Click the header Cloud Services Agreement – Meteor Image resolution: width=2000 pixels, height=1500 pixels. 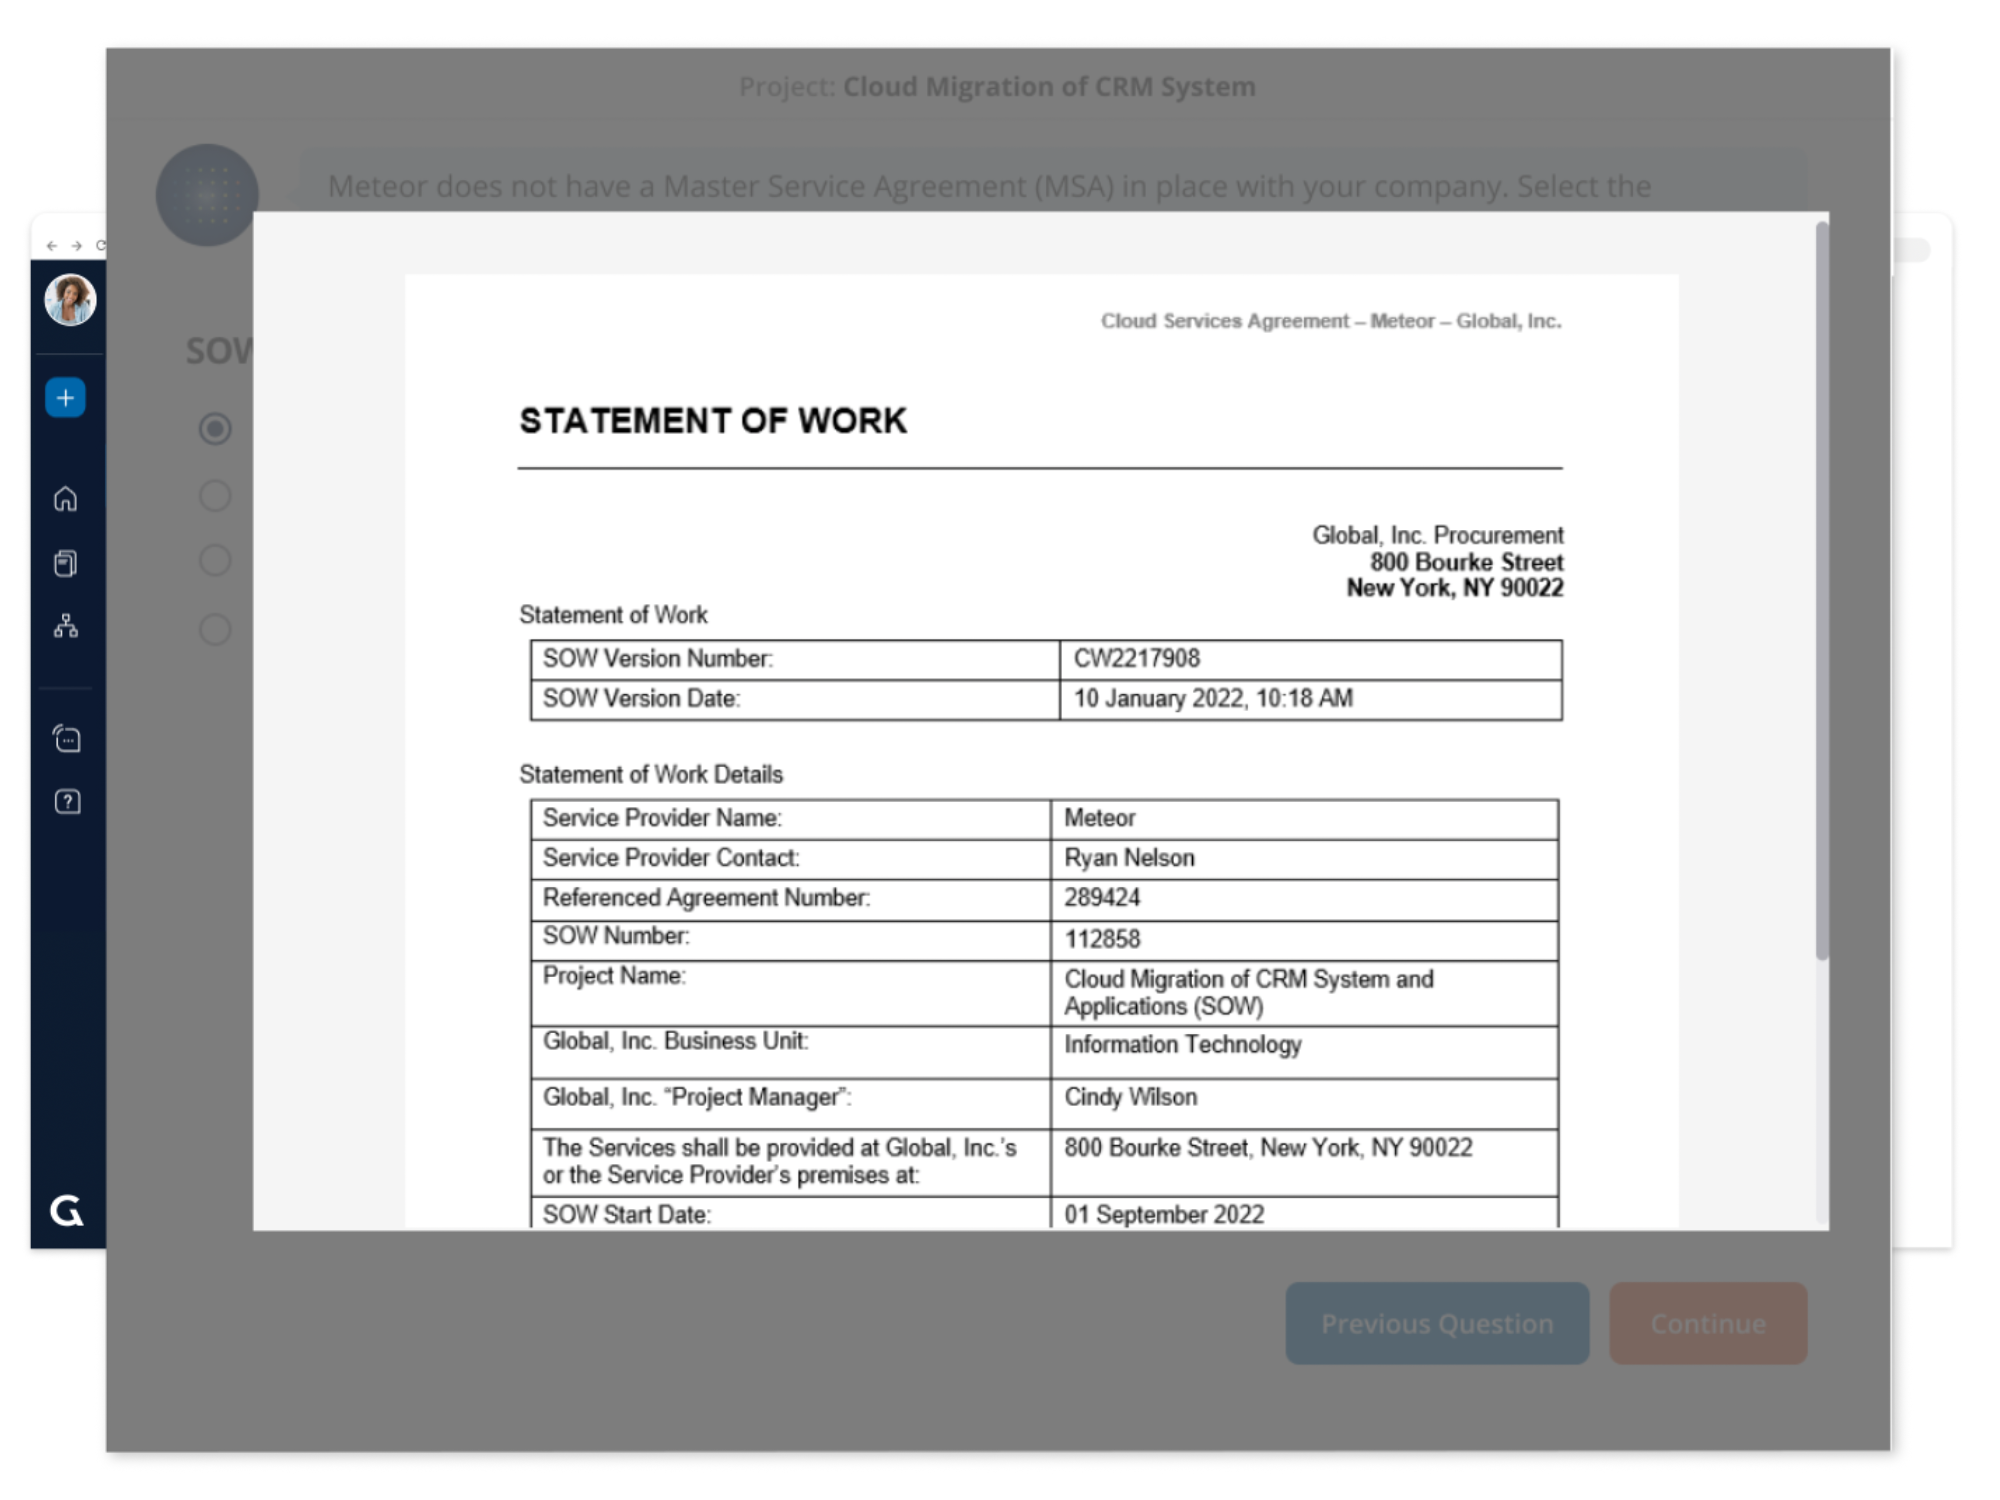(x=1331, y=321)
